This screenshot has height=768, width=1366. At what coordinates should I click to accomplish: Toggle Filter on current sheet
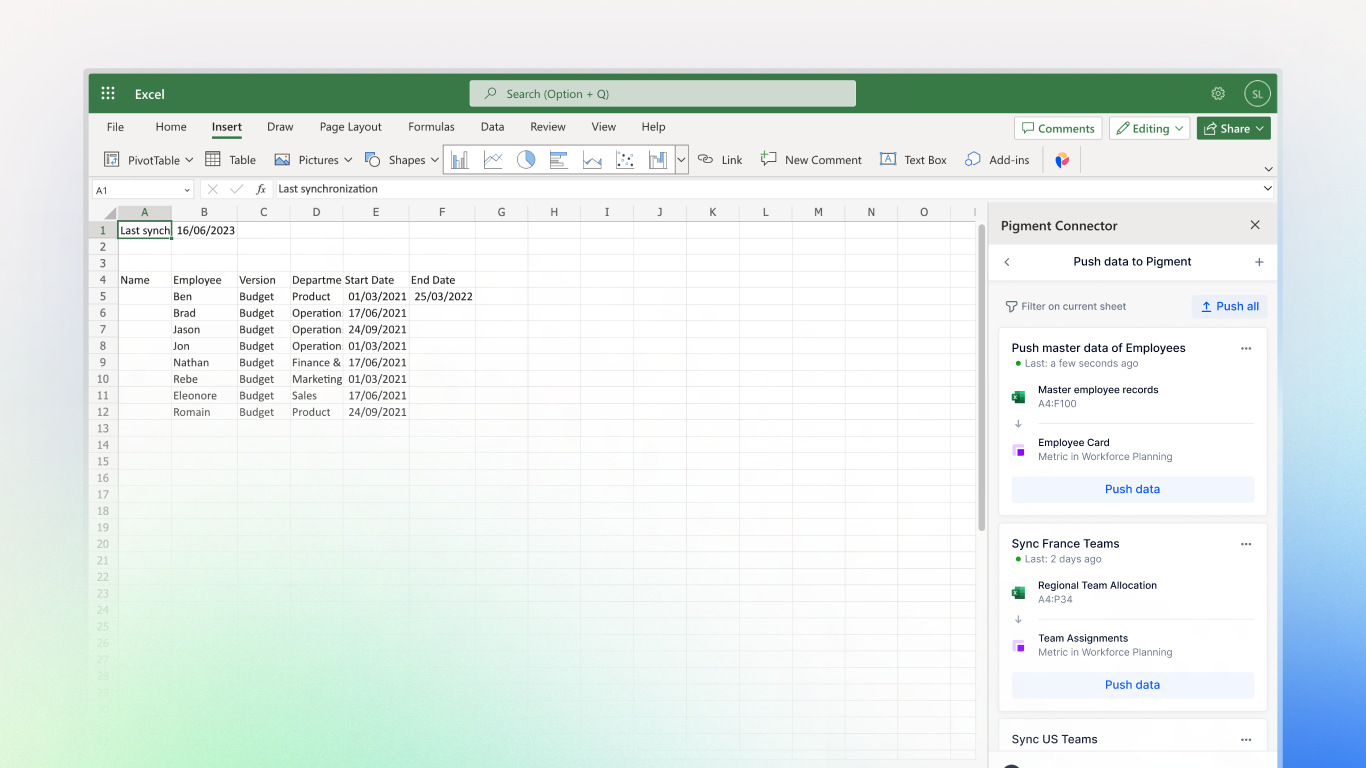point(1066,307)
